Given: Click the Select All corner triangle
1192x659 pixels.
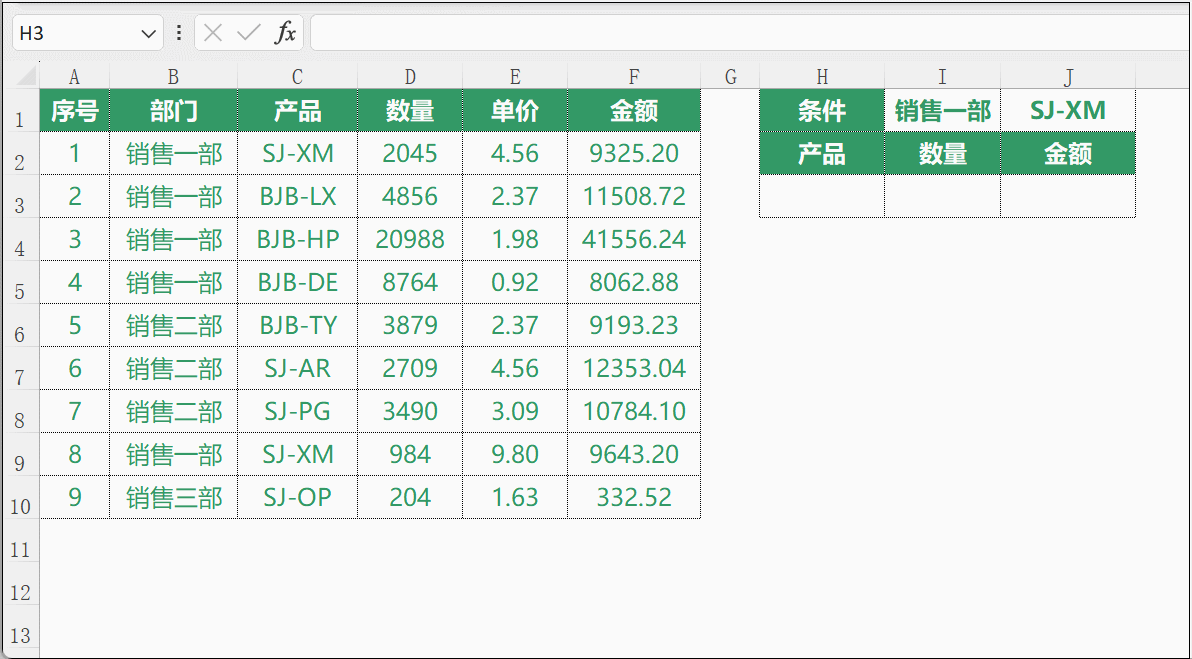Looking at the screenshot, I should tap(27, 74).
